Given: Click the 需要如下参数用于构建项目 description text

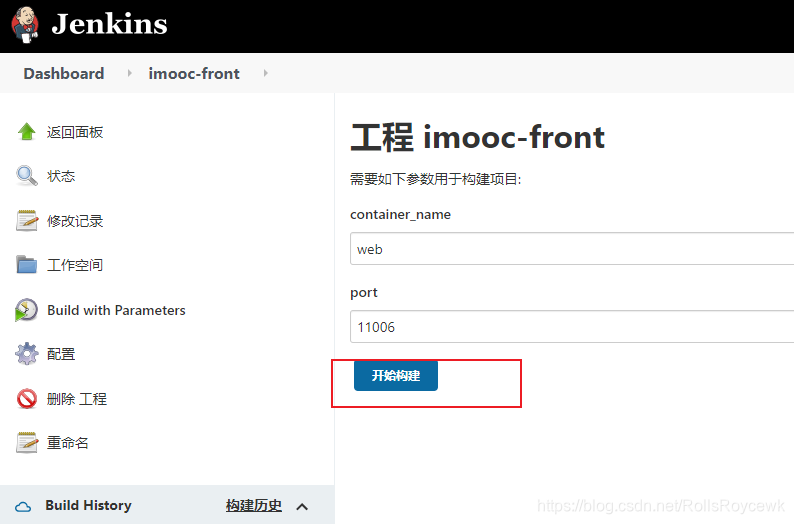Looking at the screenshot, I should coord(435,179).
